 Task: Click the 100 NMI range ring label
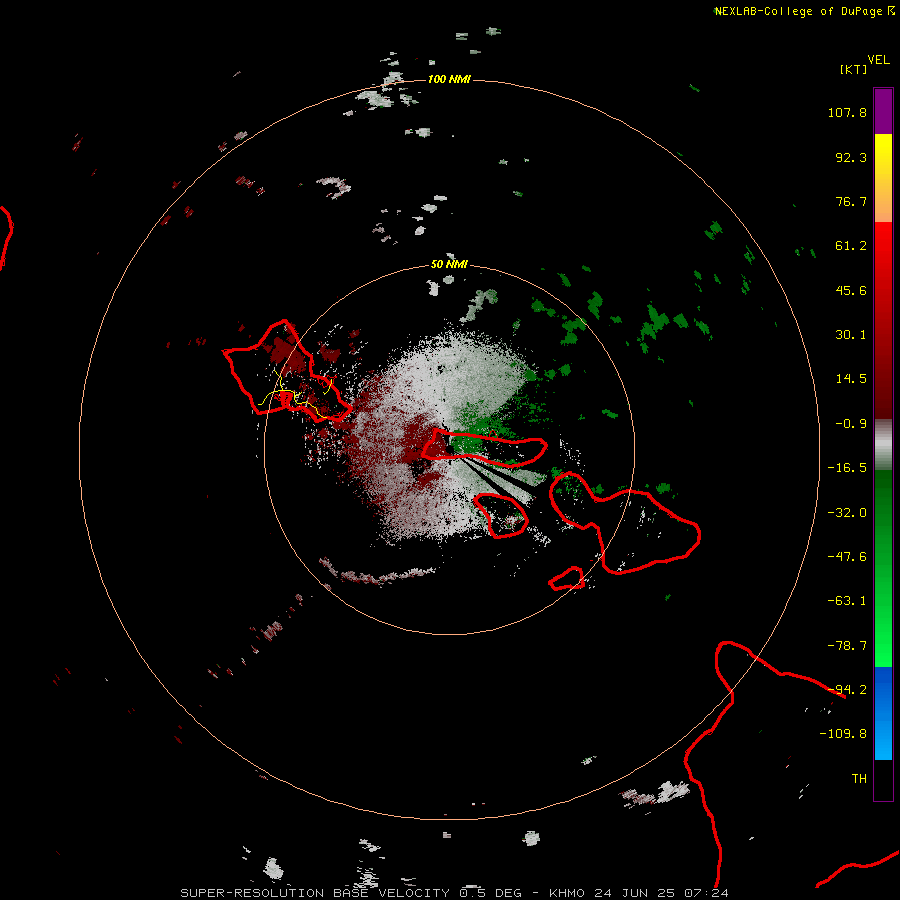pyautogui.click(x=449, y=79)
